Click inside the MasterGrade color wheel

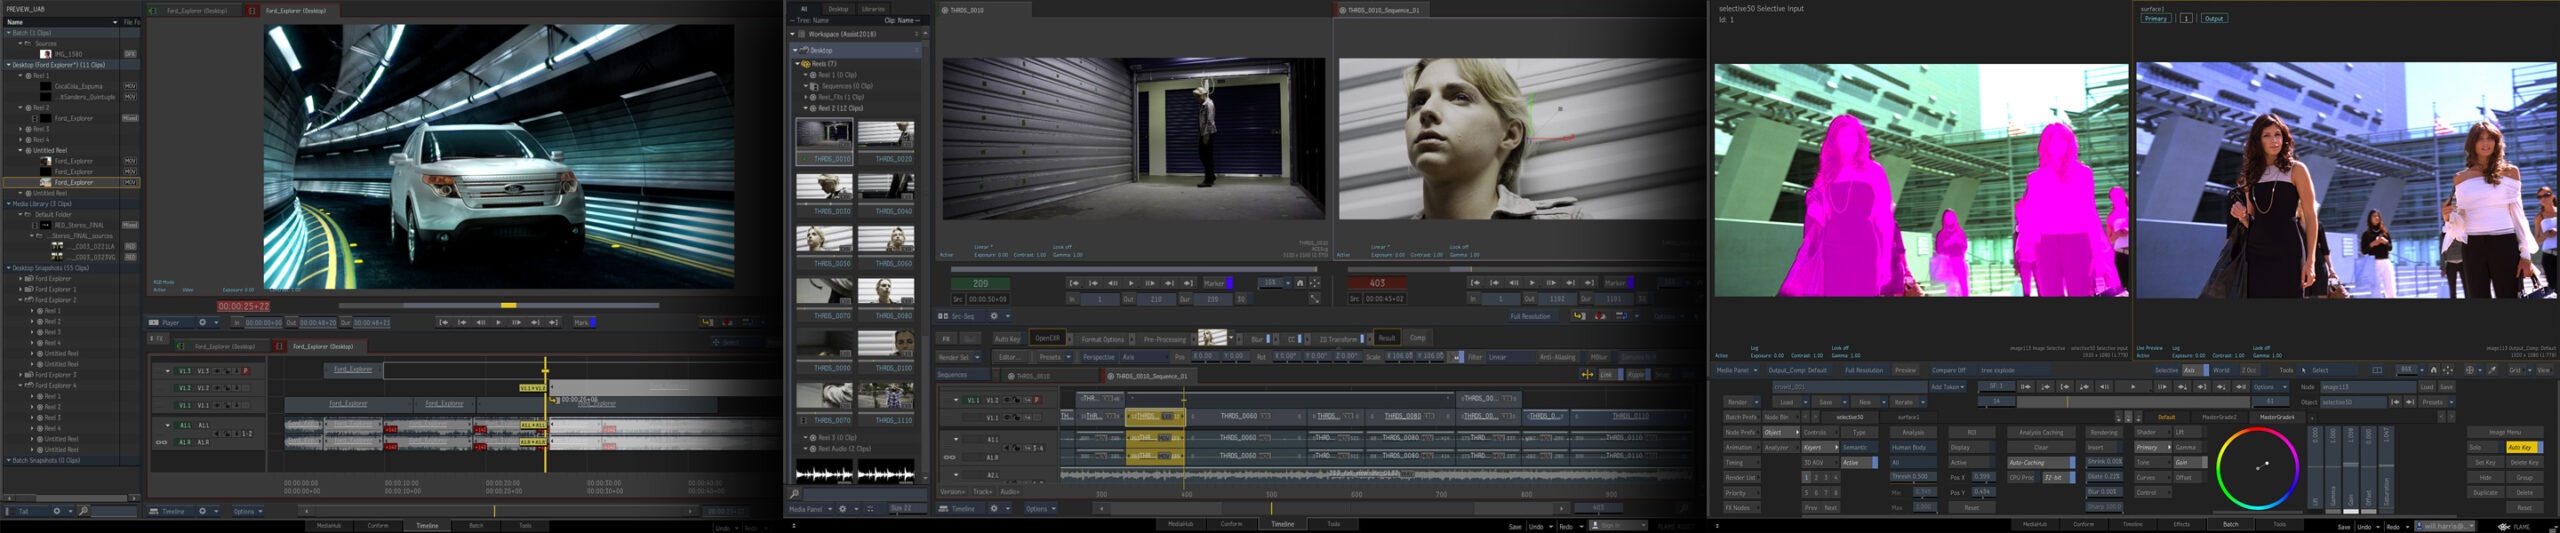[x=2257, y=468]
